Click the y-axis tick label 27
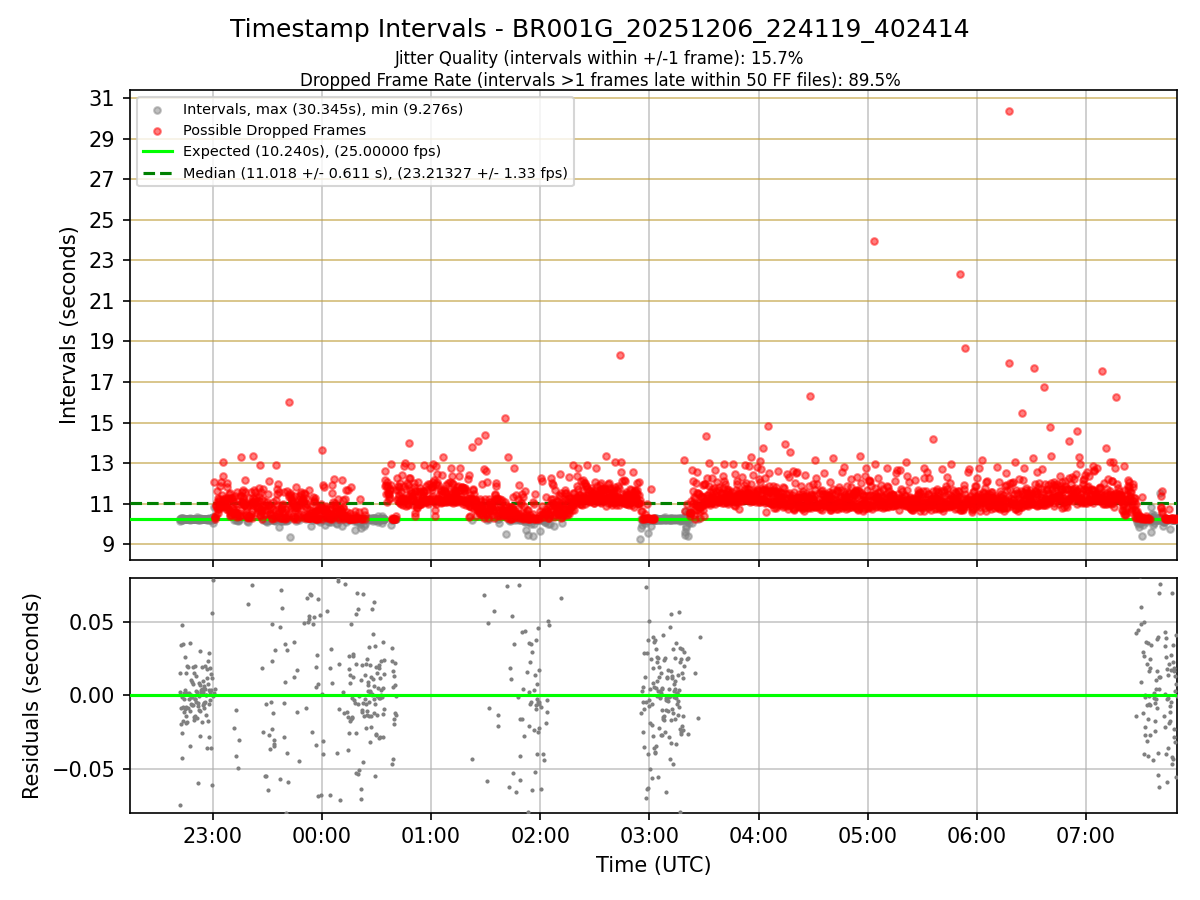Screen dimensions: 1200x900 [101, 179]
